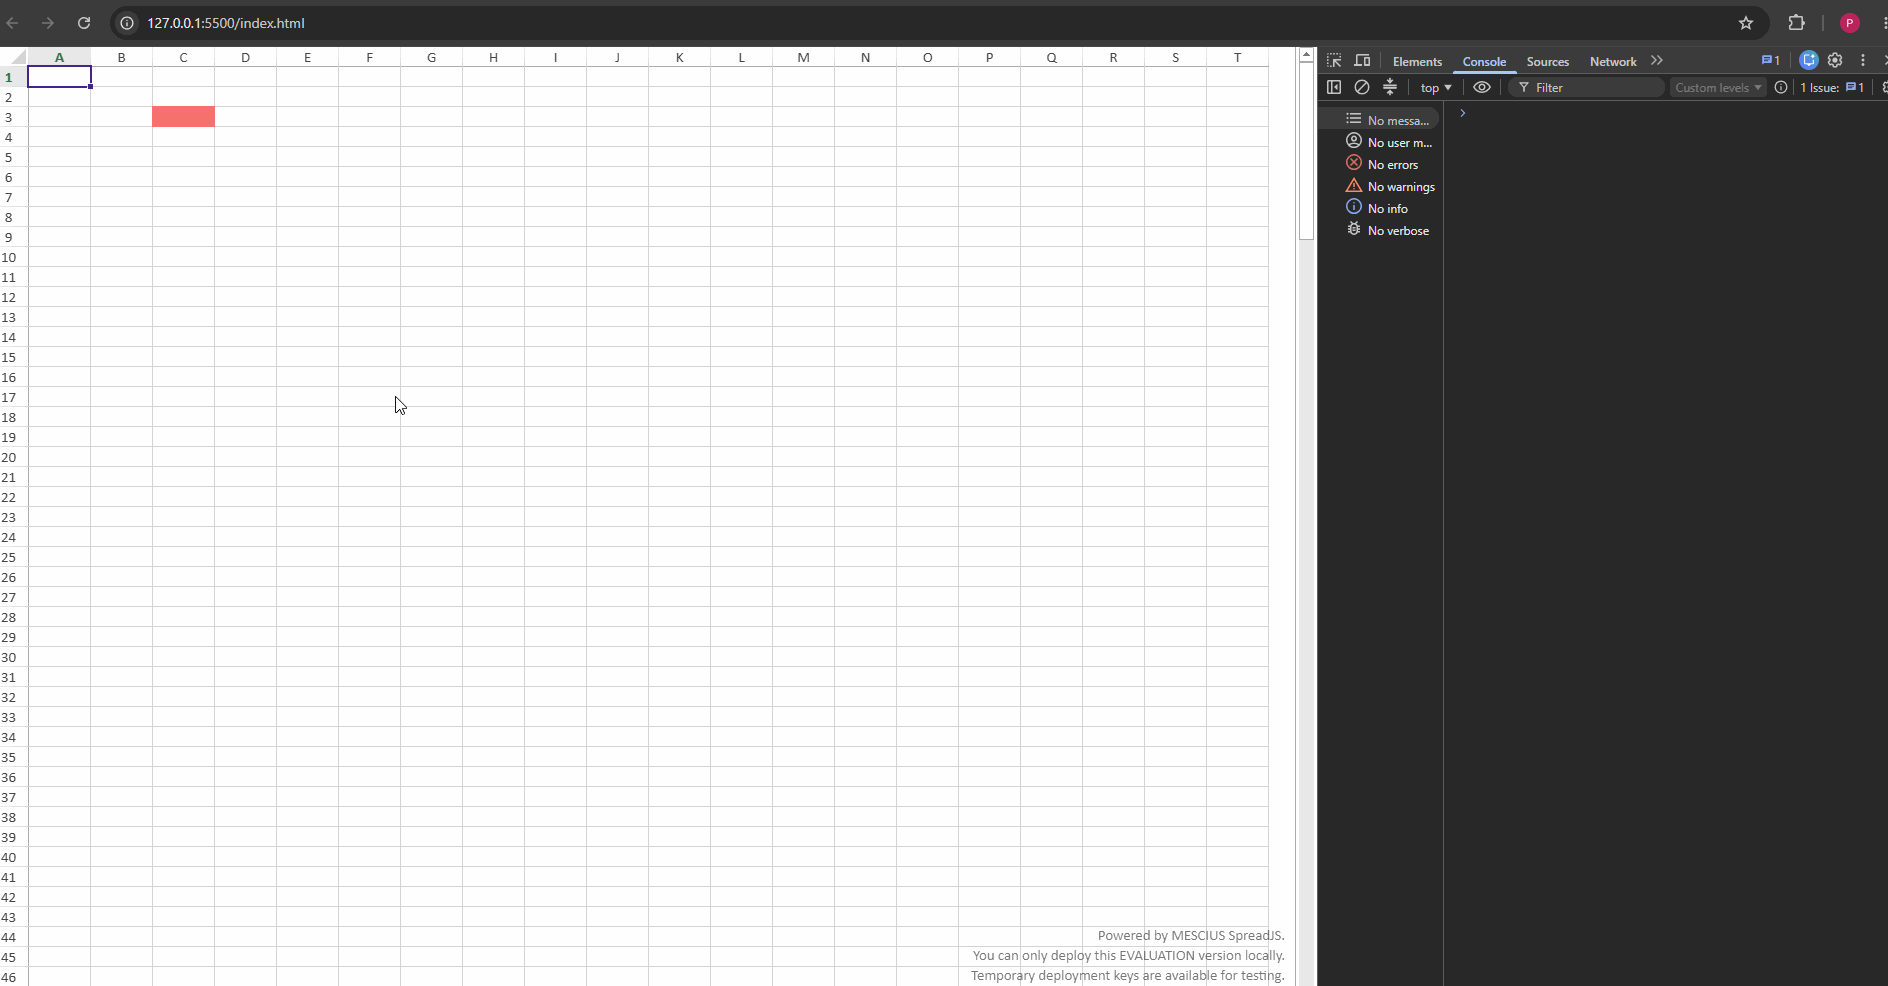Viewport: 1888px width, 986px height.
Task: Activate the inspect element picker tool
Action: [x=1334, y=61]
